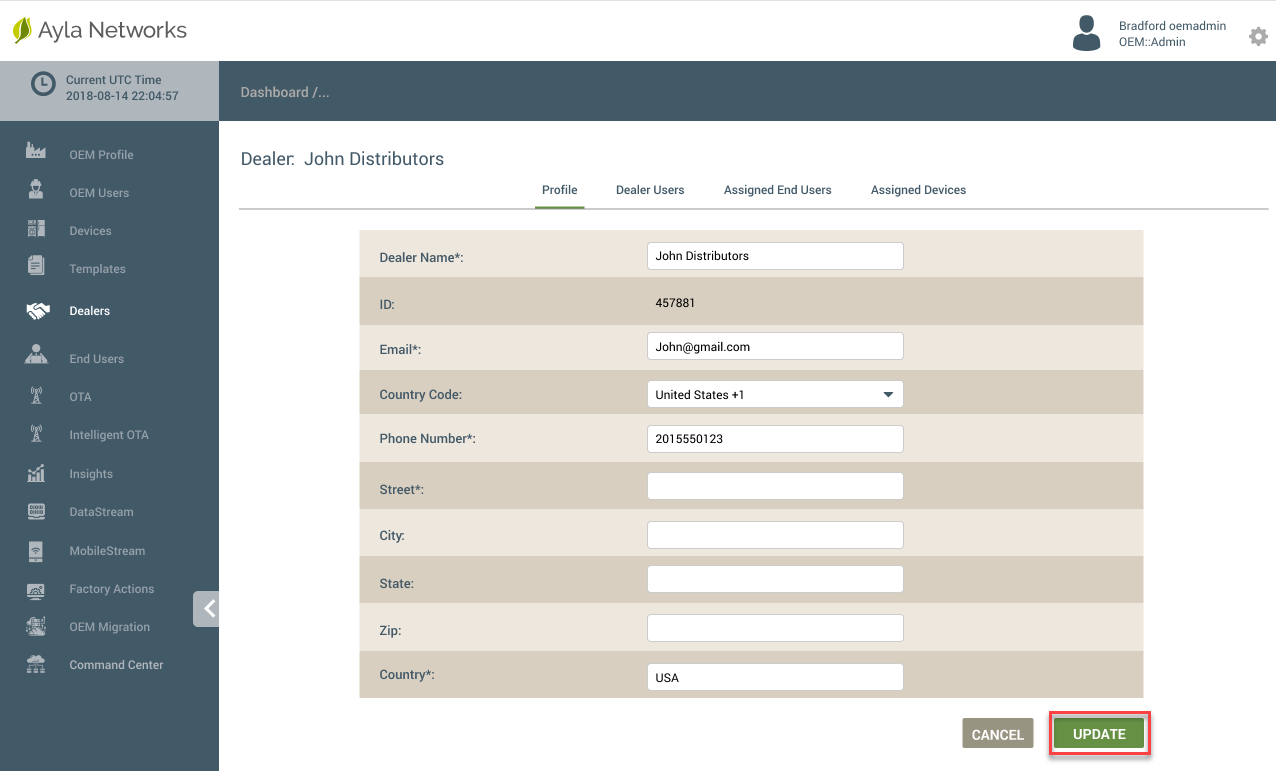Click the UPDATE button
Viewport: 1276px width, 771px height.
pyautogui.click(x=1099, y=734)
